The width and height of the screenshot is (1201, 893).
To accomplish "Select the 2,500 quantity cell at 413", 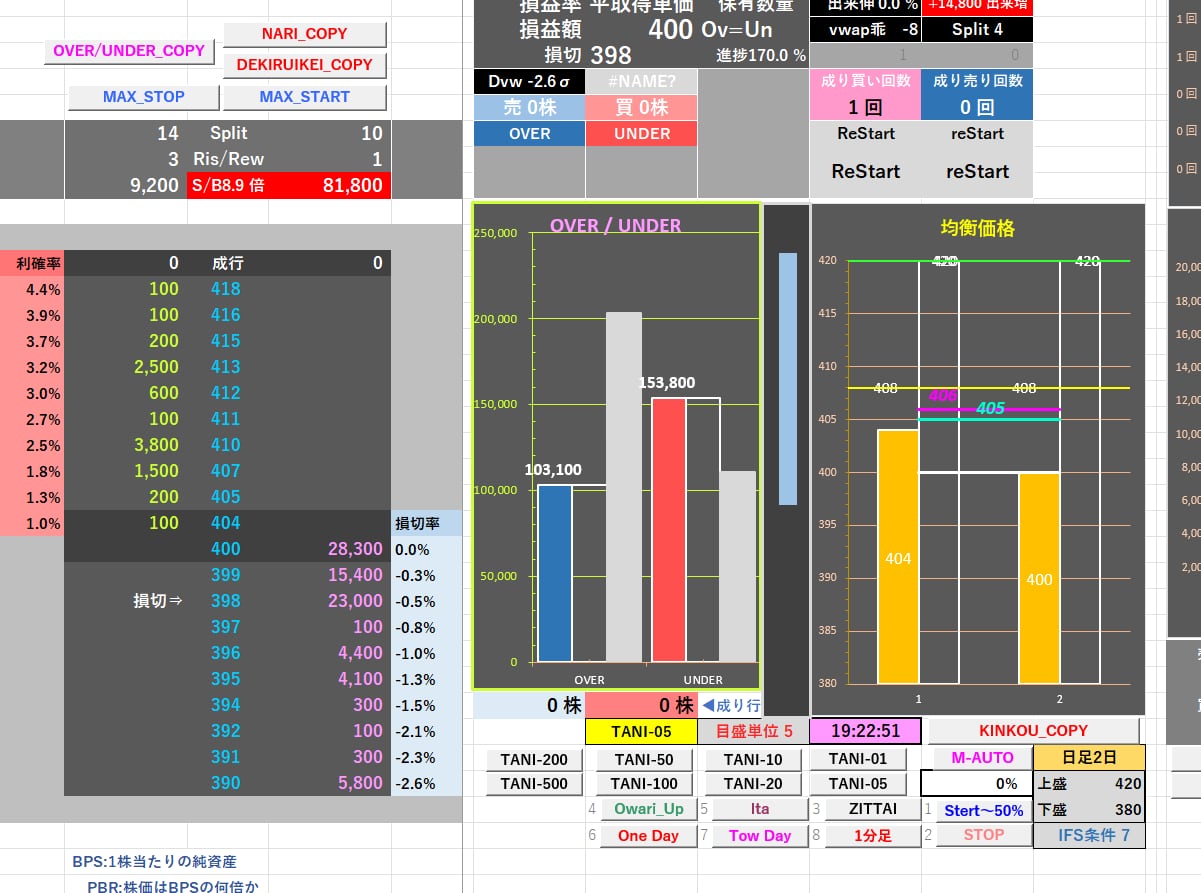I will click(x=125, y=367).
